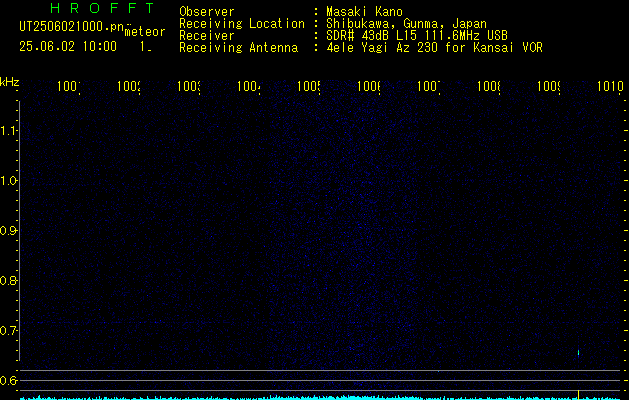Image resolution: width=629 pixels, height=400 pixels.
Task: Click the Receiving Location label
Action: tap(242, 24)
